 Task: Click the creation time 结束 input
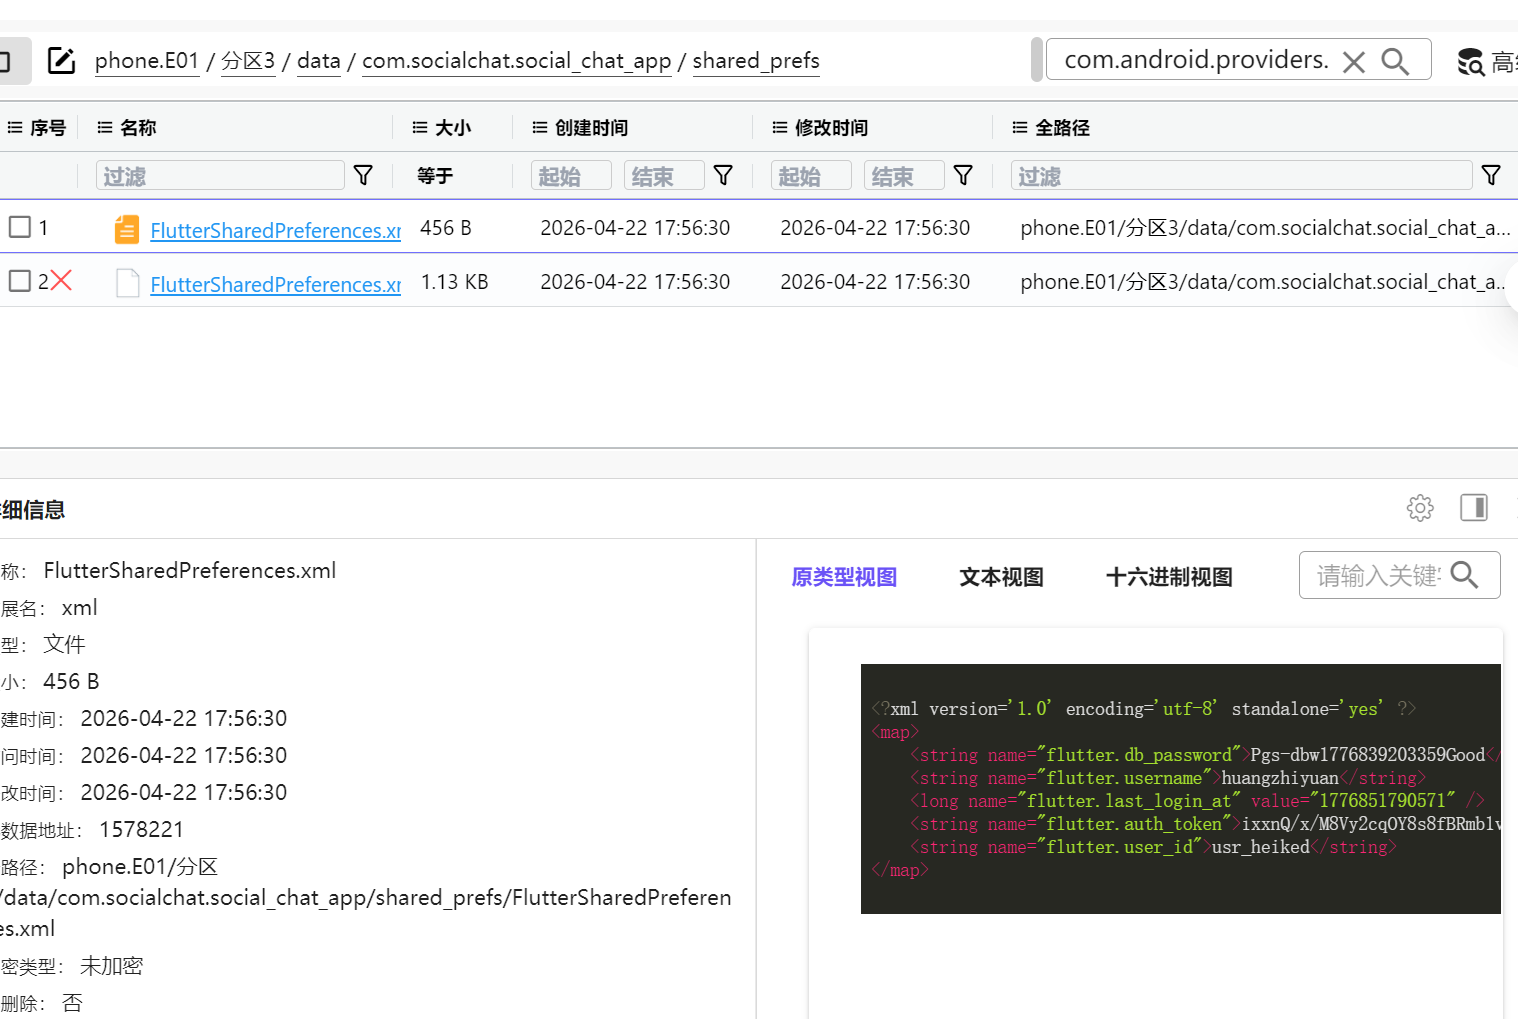pyautogui.click(x=664, y=176)
